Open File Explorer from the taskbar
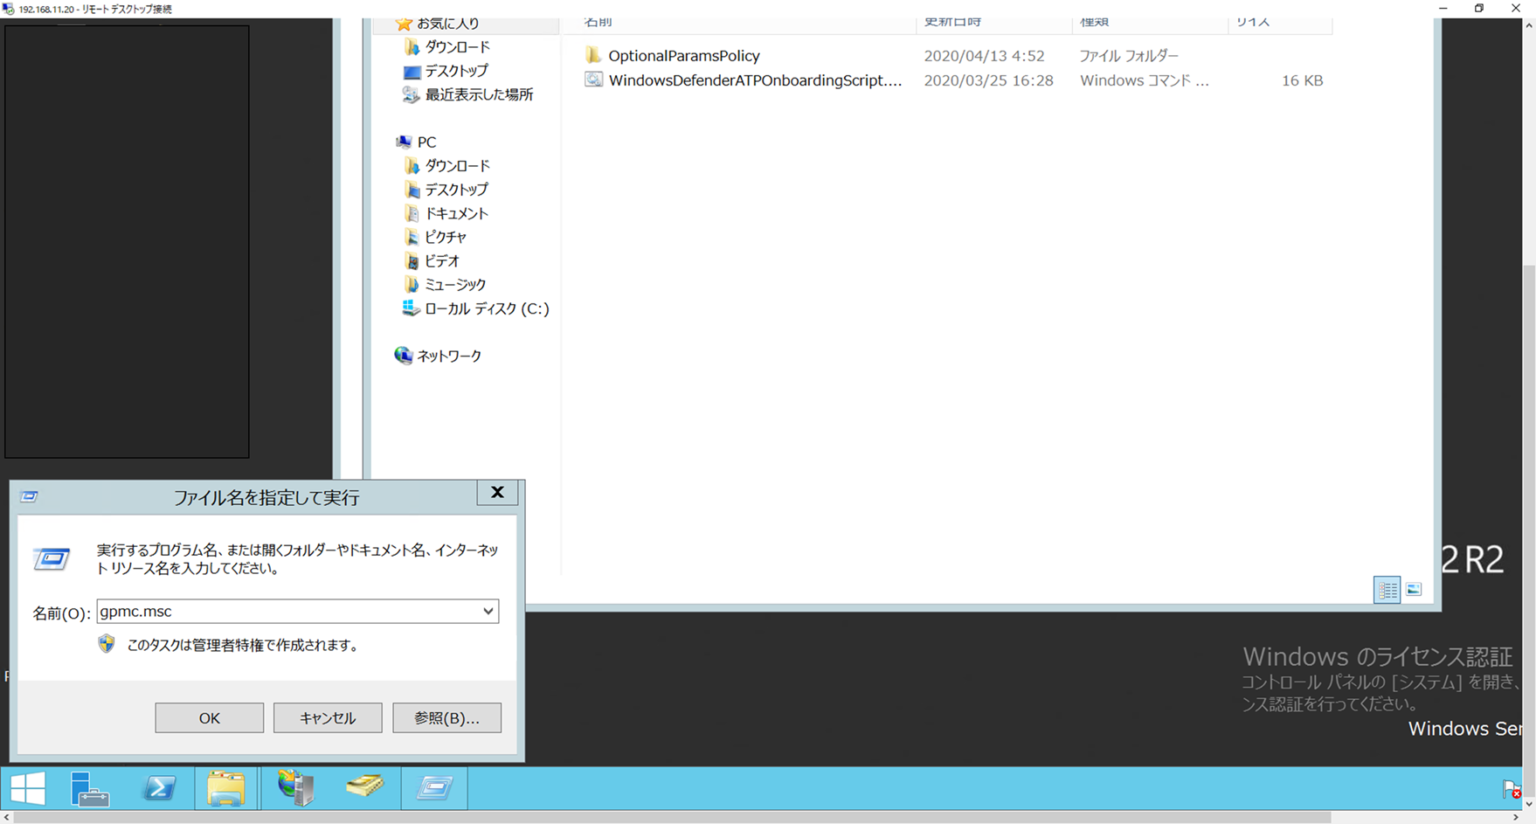This screenshot has width=1536, height=824. [226, 788]
